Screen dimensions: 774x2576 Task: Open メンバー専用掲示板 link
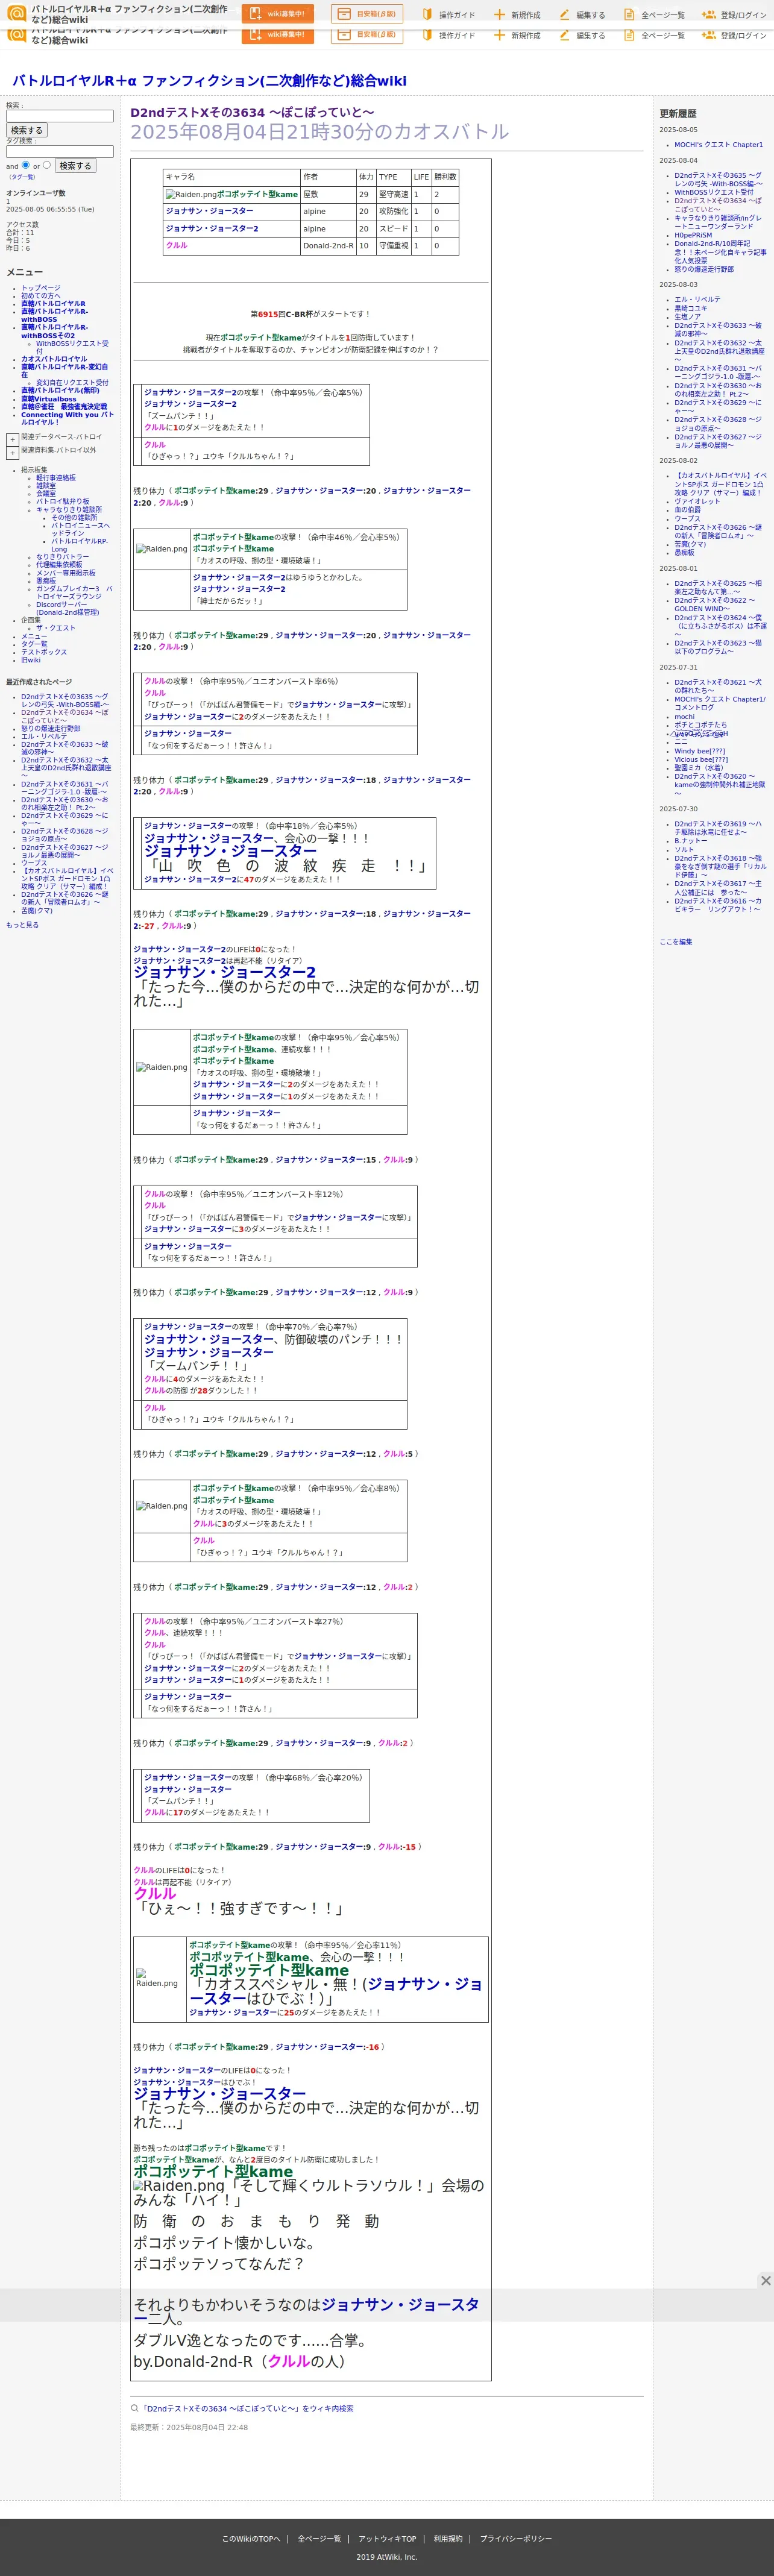click(66, 573)
